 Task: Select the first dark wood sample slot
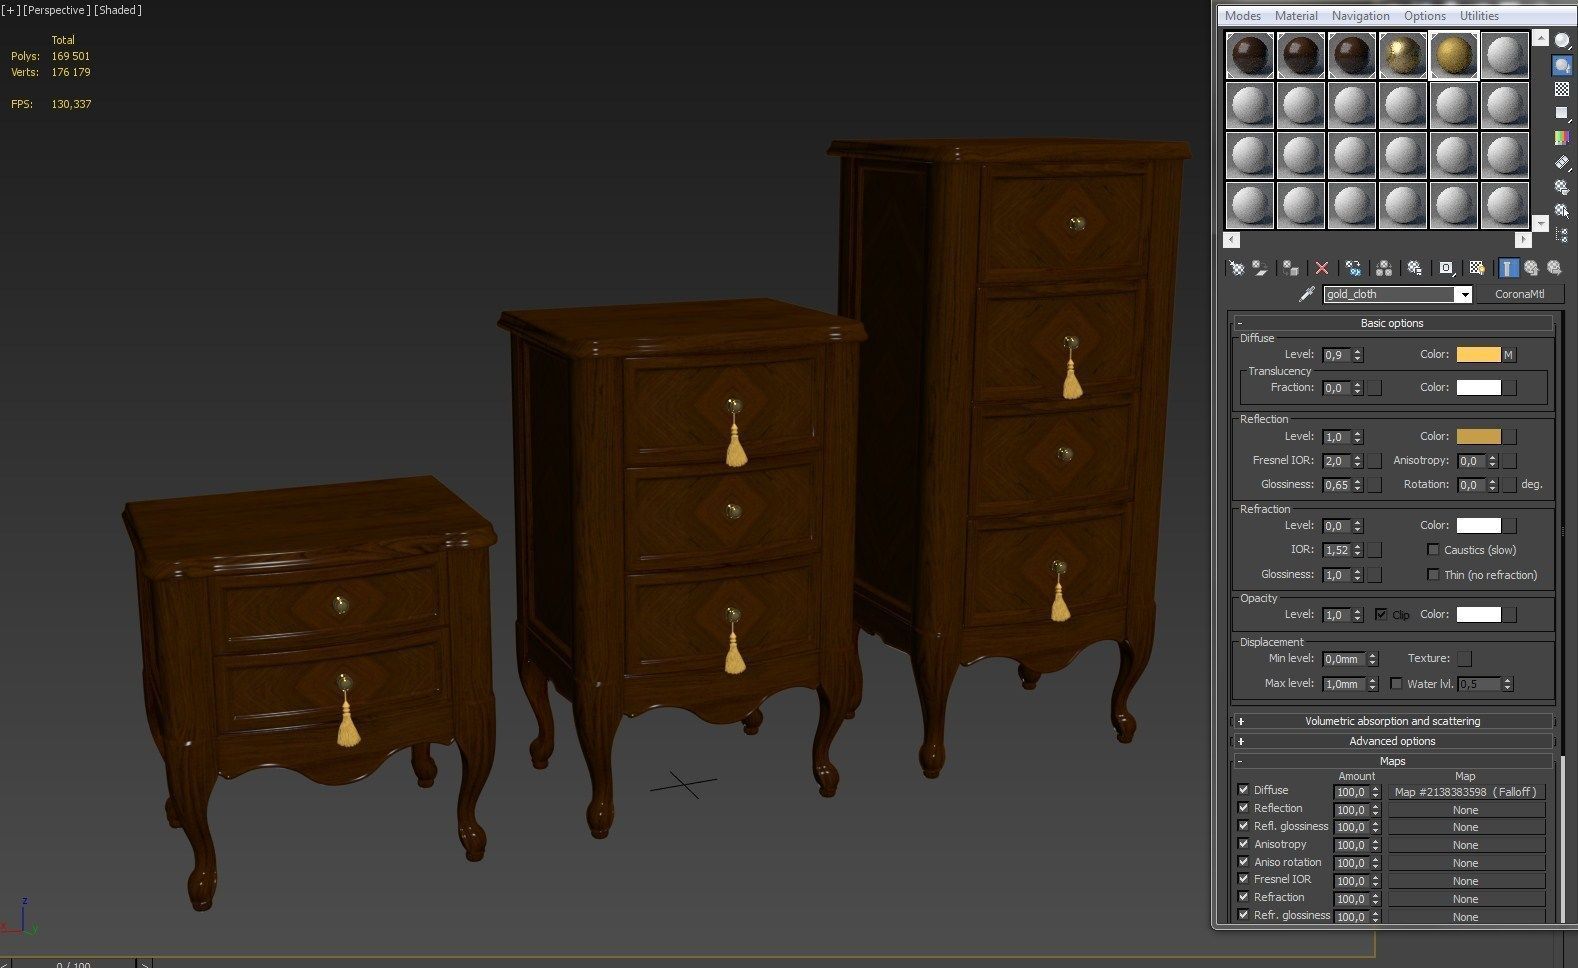(x=1250, y=55)
